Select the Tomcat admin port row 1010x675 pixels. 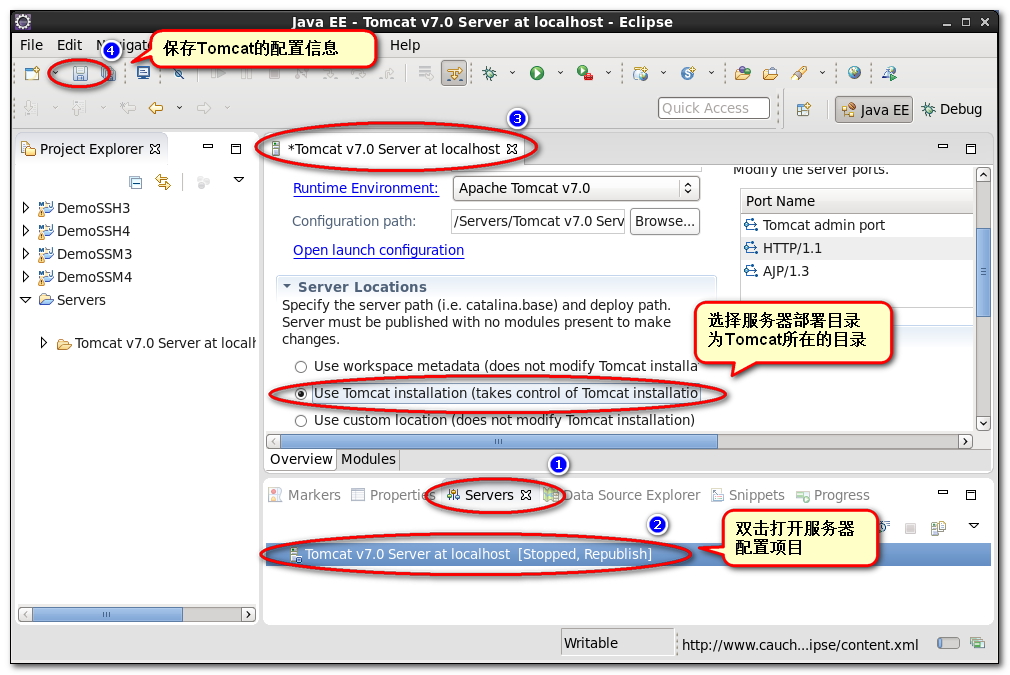coord(857,225)
